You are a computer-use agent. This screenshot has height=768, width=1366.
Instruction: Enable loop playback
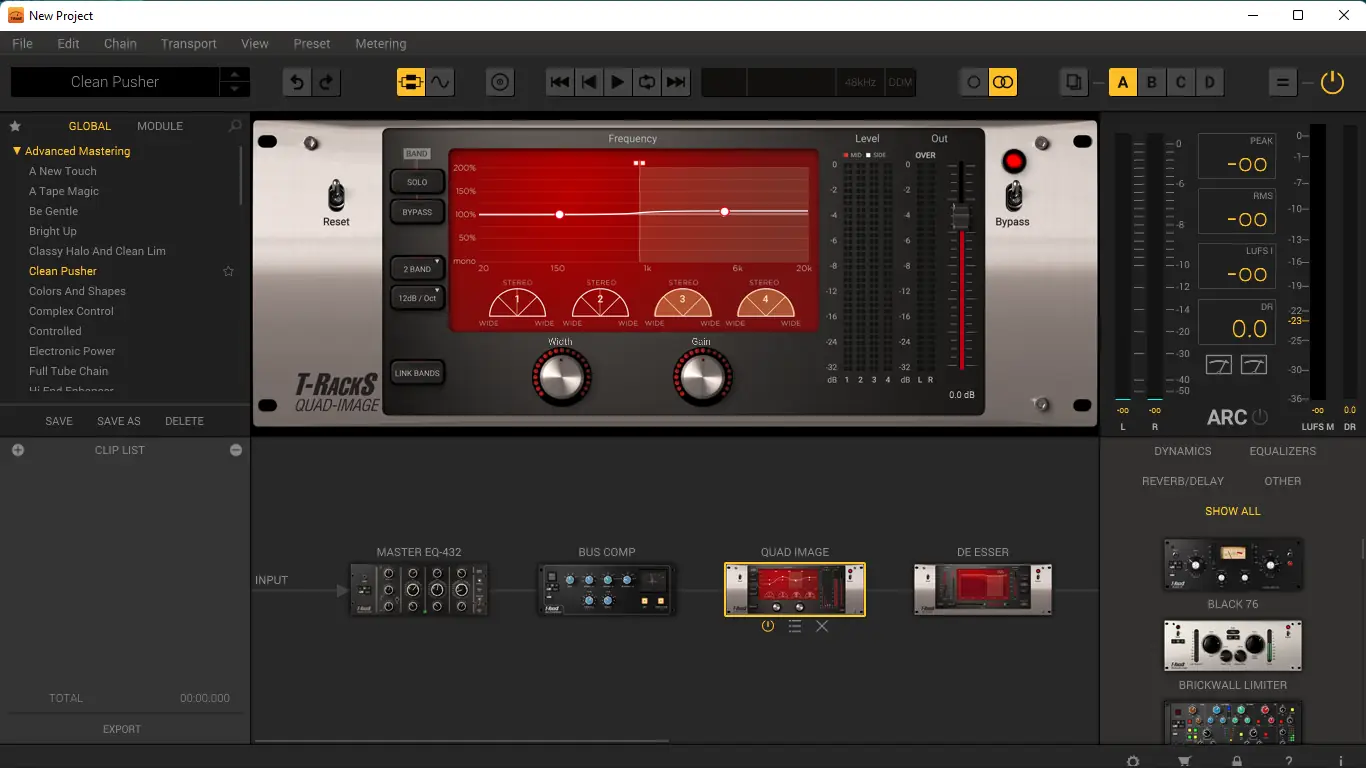pyautogui.click(x=647, y=82)
